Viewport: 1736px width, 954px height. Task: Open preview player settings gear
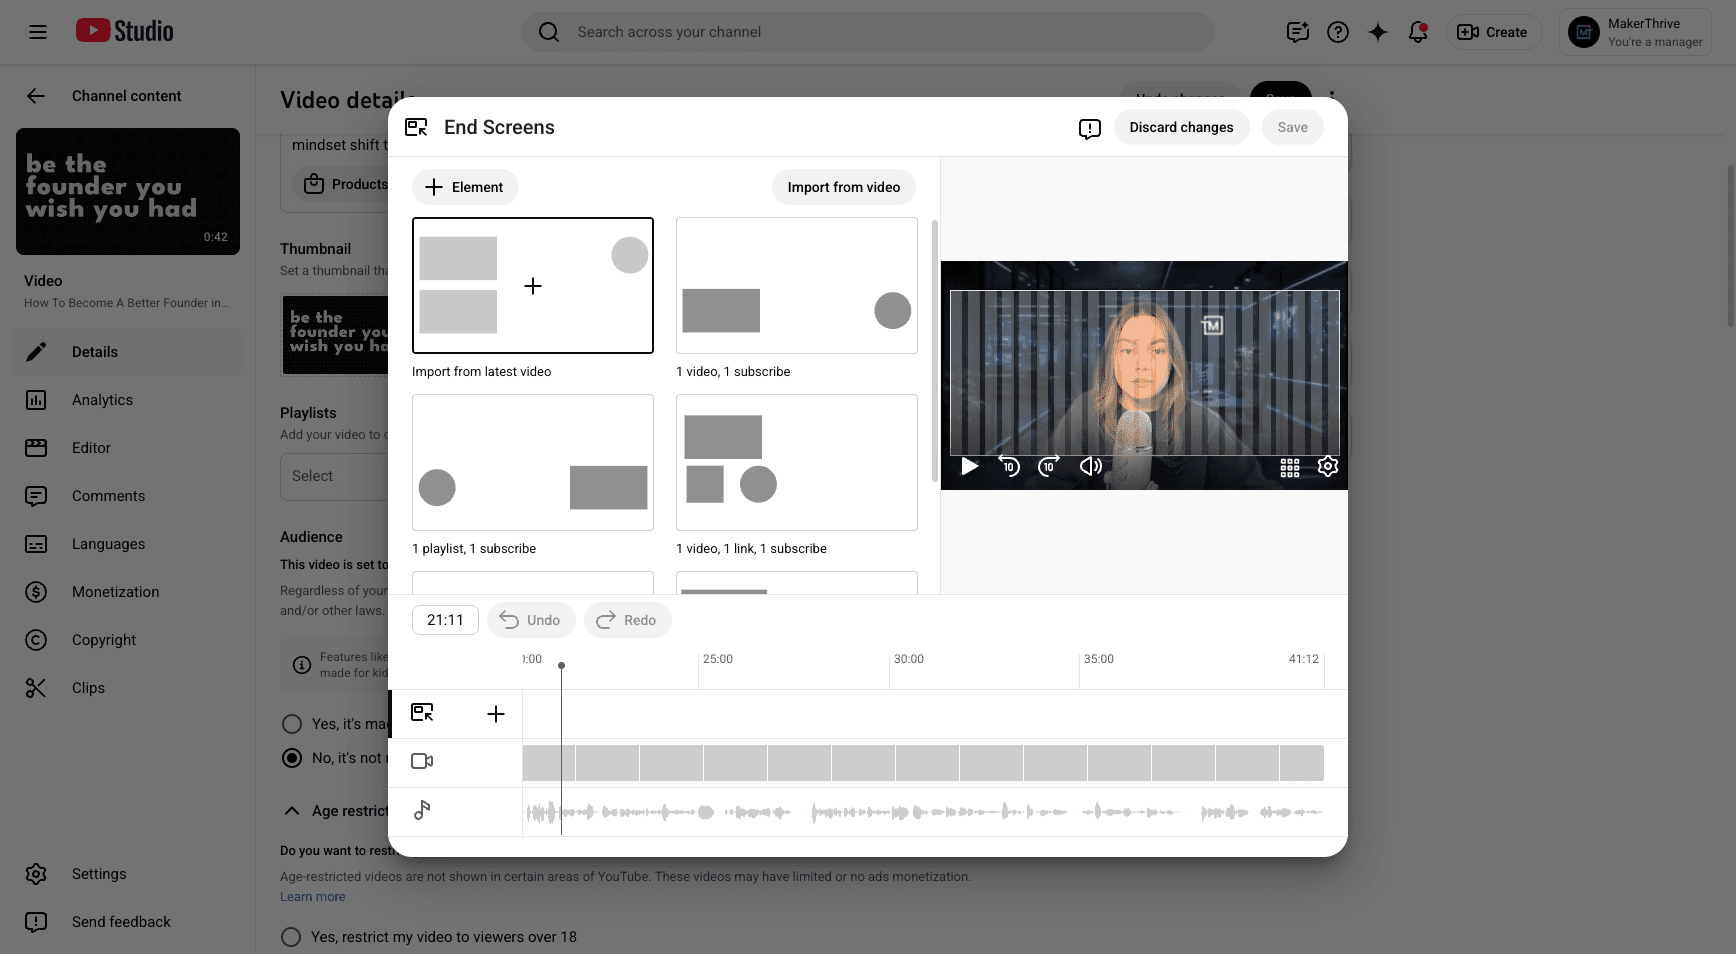click(1328, 466)
